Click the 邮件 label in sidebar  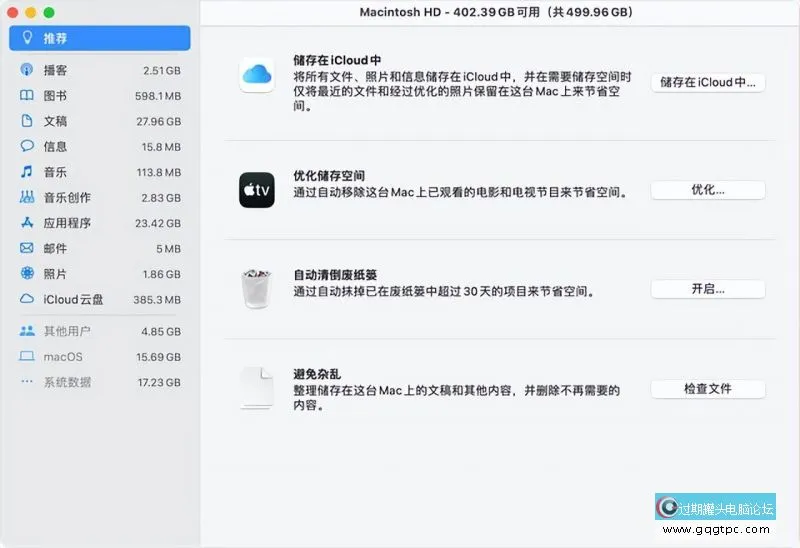[55, 249]
